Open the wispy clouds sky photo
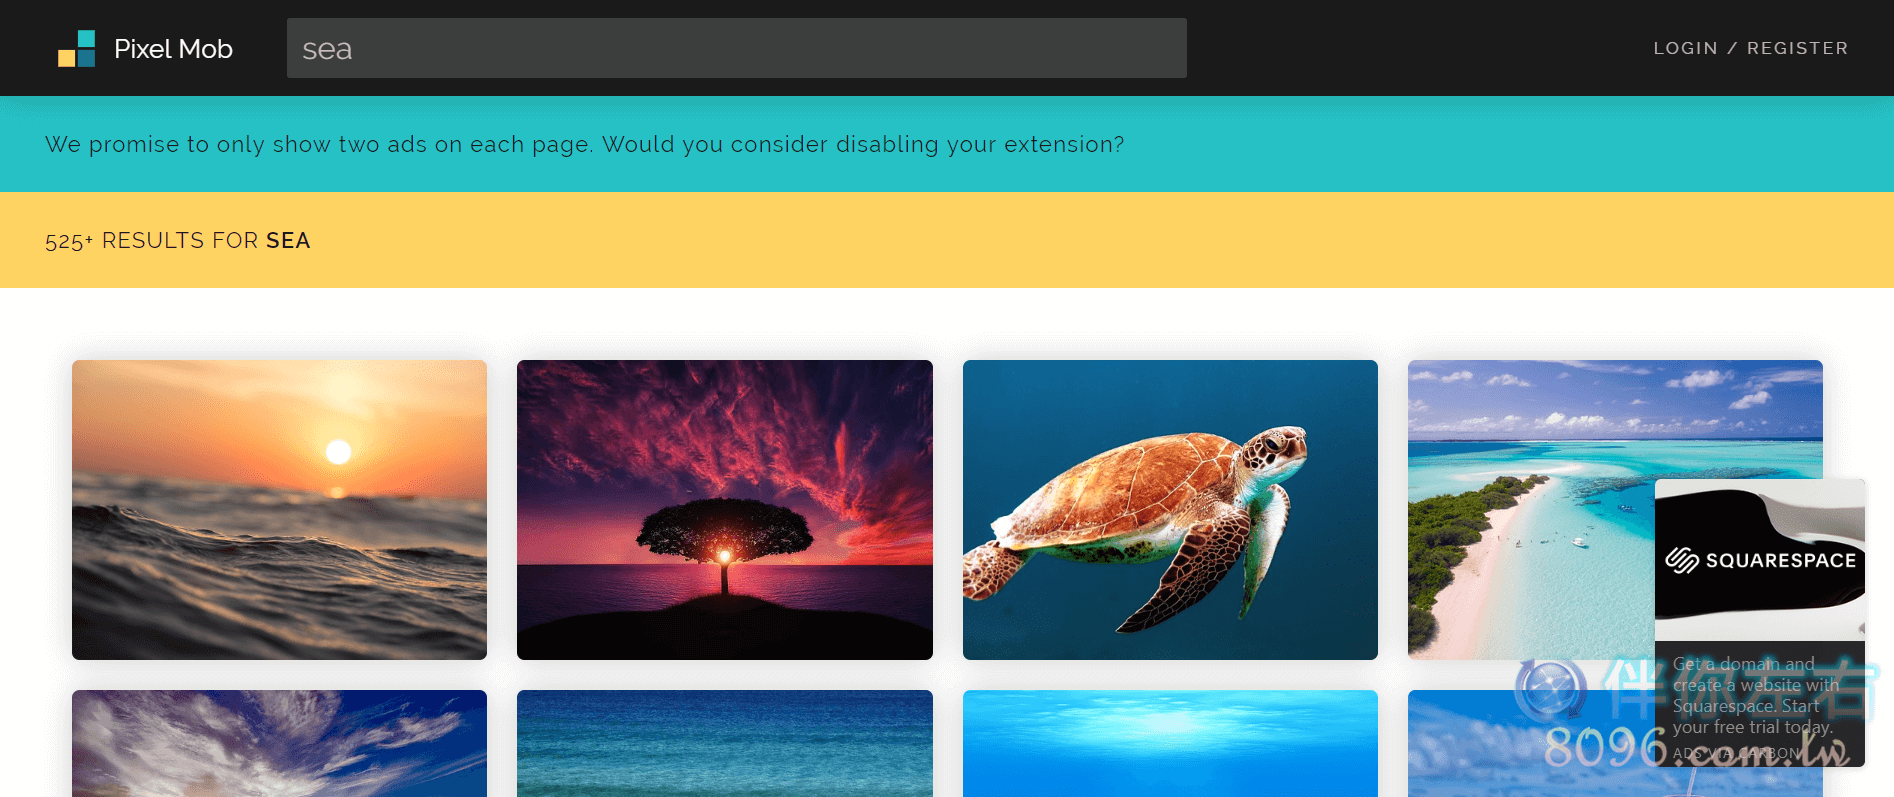Image resolution: width=1894 pixels, height=797 pixels. (279, 743)
